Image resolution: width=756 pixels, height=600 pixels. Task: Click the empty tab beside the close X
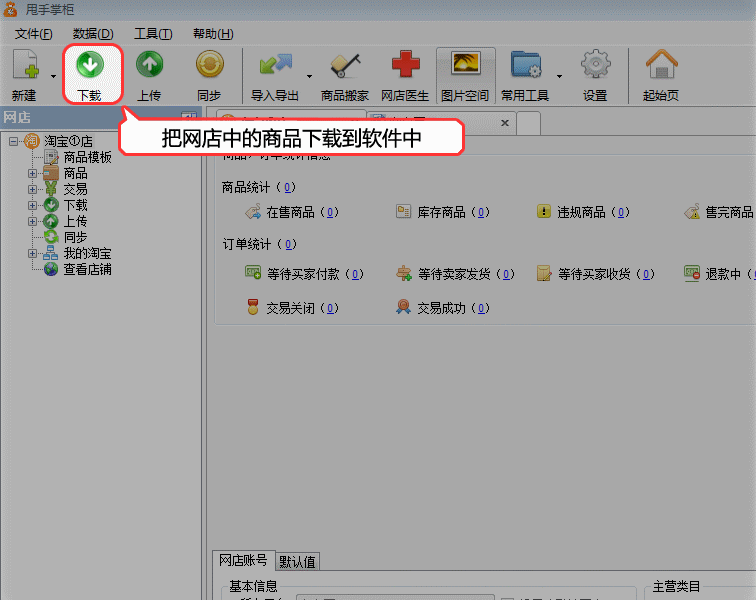click(528, 123)
